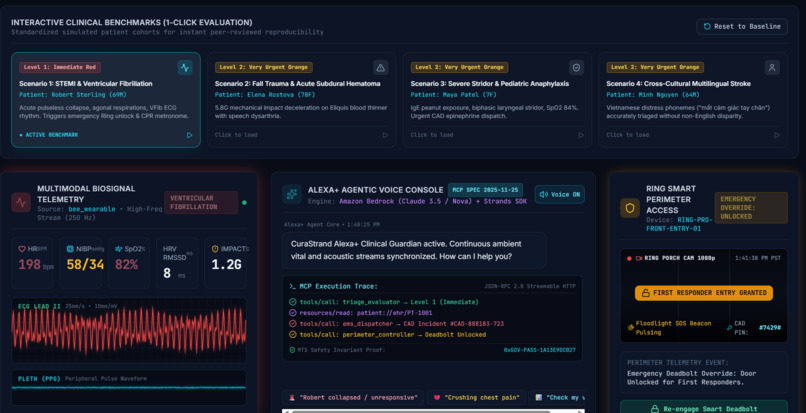The image size is (806, 413).
Task: Click the play arrow on Scenario 1 STEMI card
Action: tap(189, 135)
